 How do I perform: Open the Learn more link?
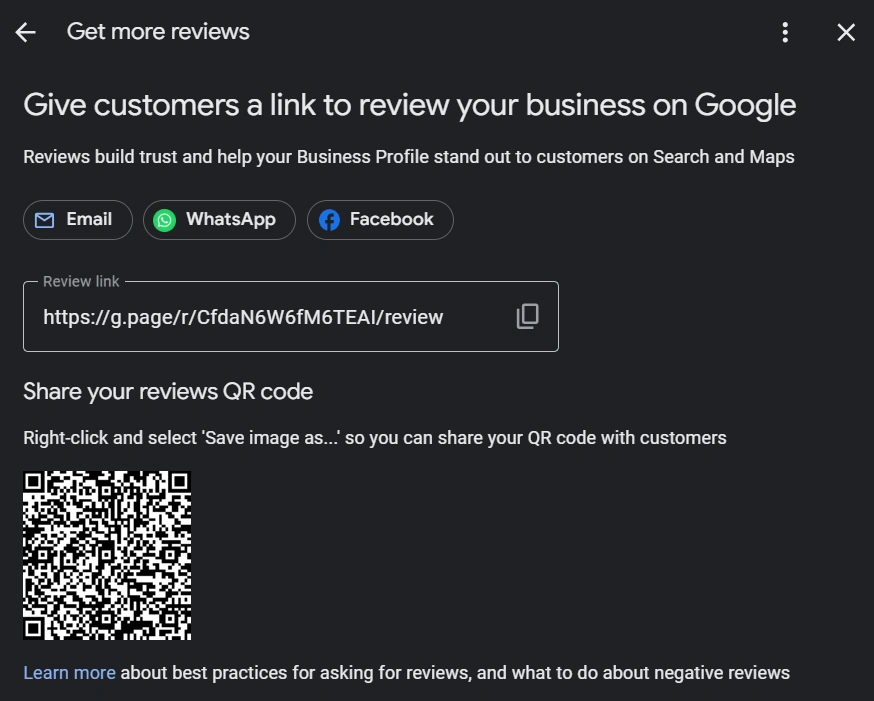(69, 672)
